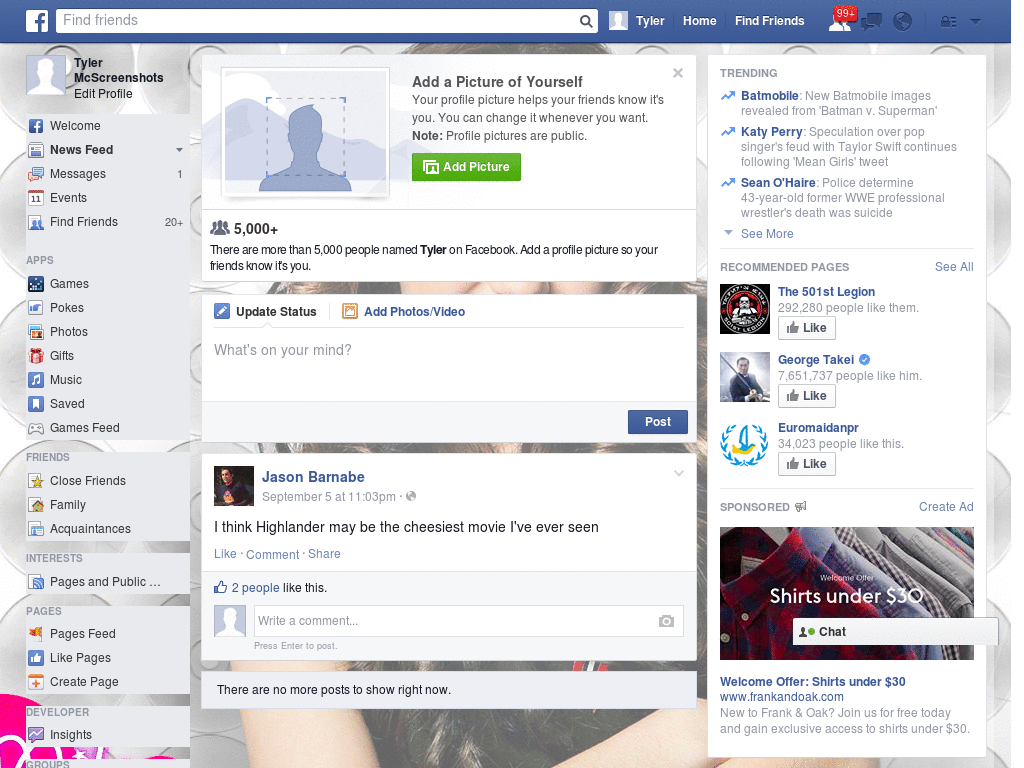Image resolution: width=1024 pixels, height=768 pixels.
Task: Like Euromaidanpr page
Action: point(807,464)
